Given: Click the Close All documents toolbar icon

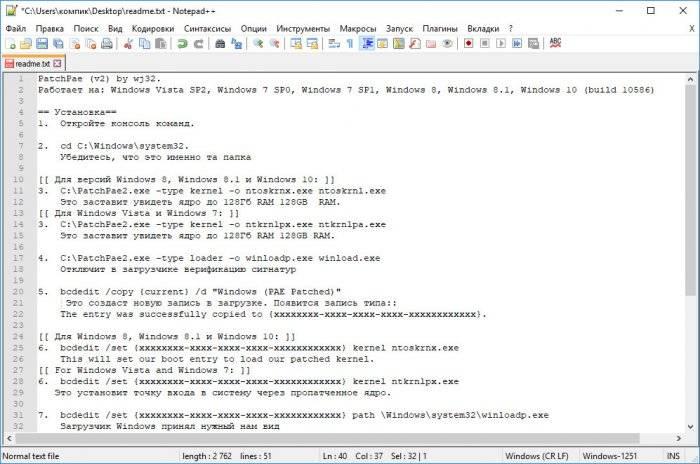Looking at the screenshot, I should pos(92,43).
